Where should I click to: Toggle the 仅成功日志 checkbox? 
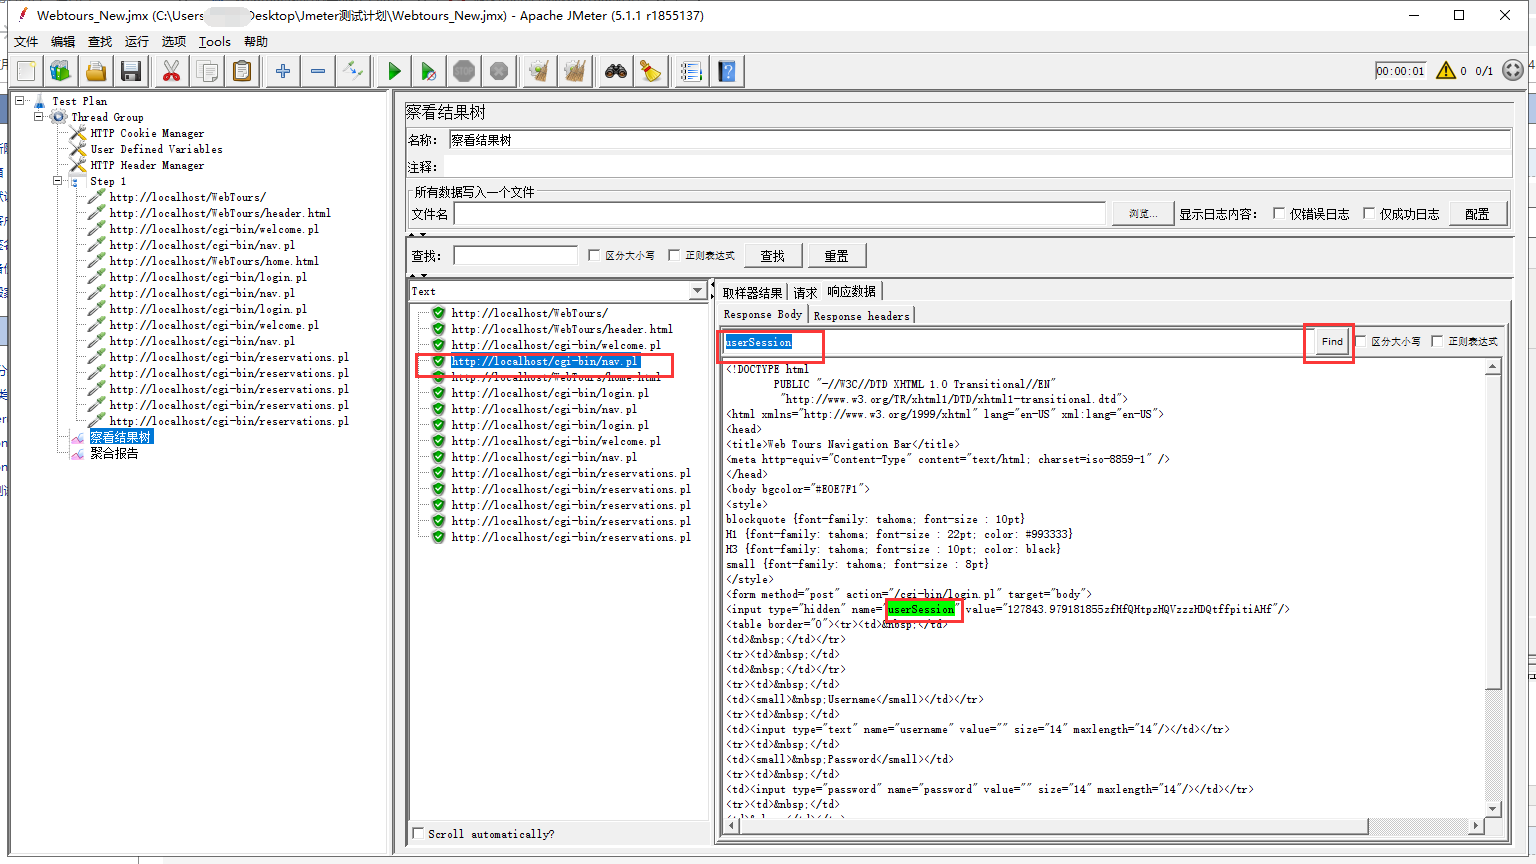pyautogui.click(x=1369, y=214)
